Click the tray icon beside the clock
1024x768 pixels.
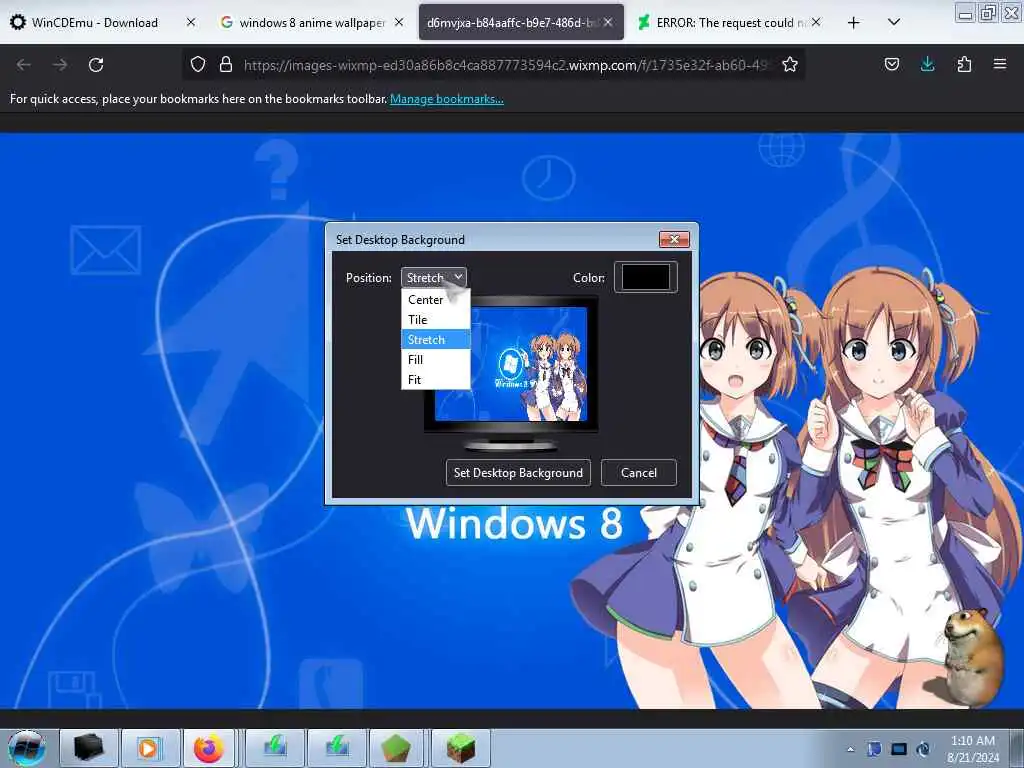point(923,749)
